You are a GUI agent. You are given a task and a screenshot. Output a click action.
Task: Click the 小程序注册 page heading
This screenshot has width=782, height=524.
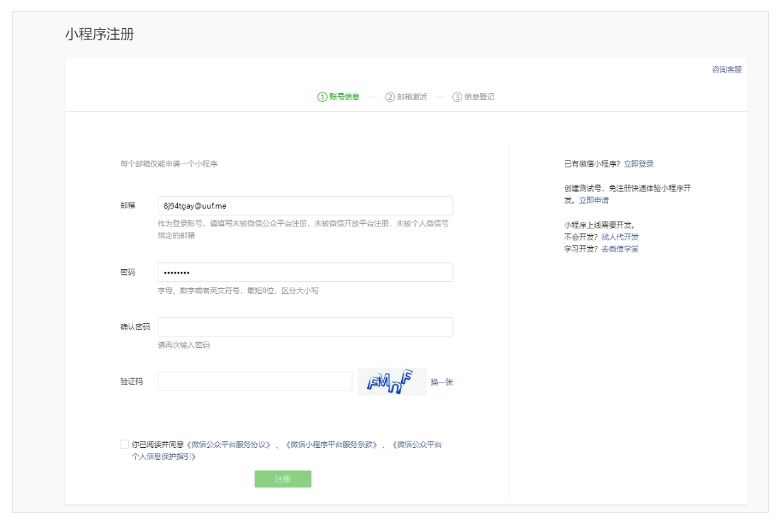coord(100,34)
